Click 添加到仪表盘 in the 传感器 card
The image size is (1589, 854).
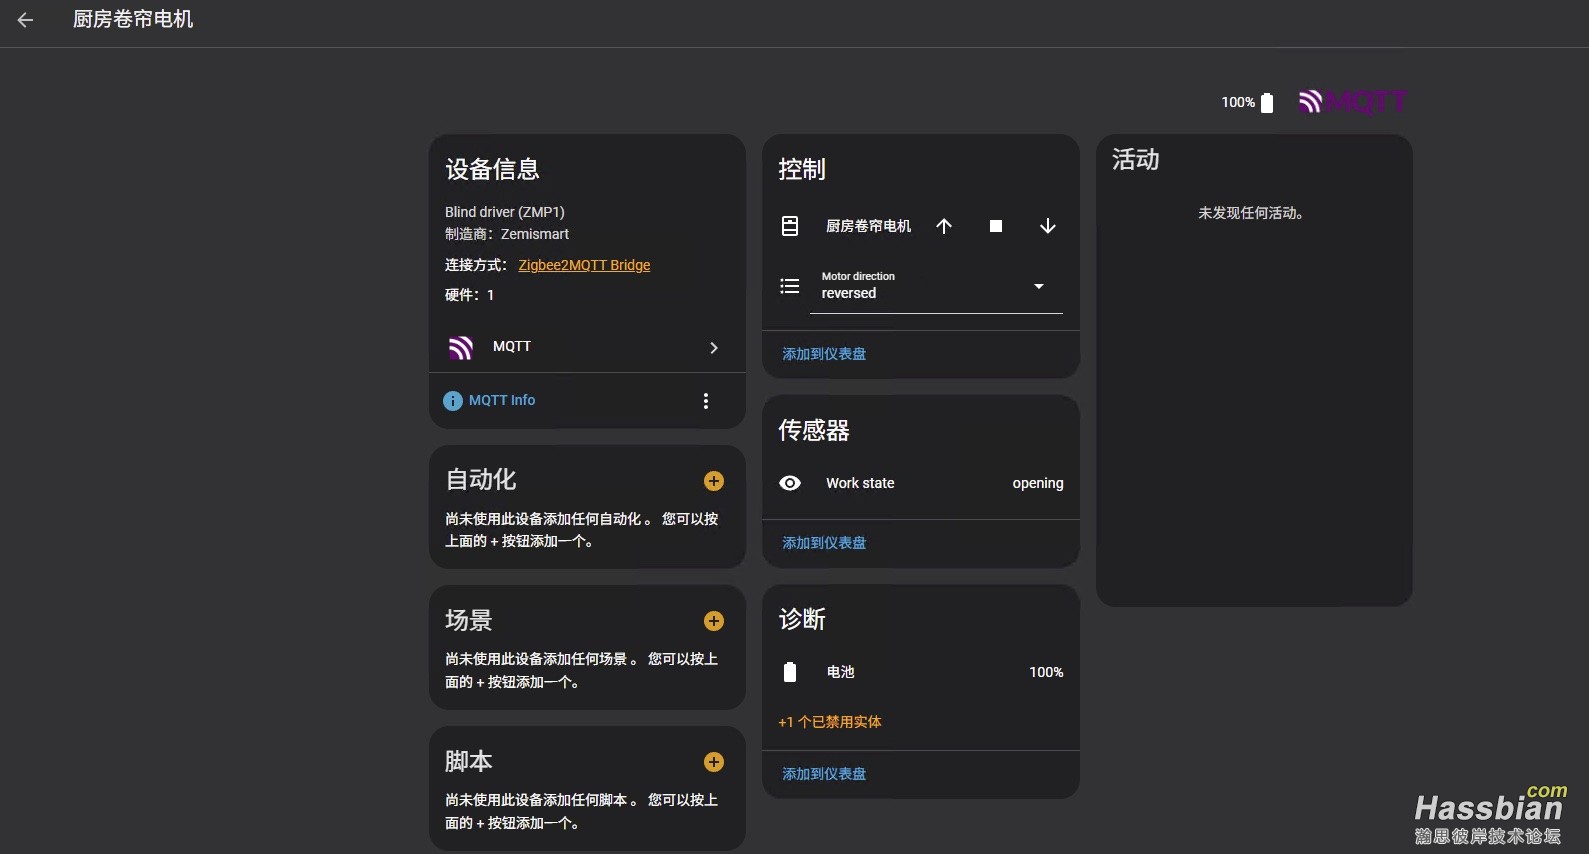pyautogui.click(x=824, y=543)
